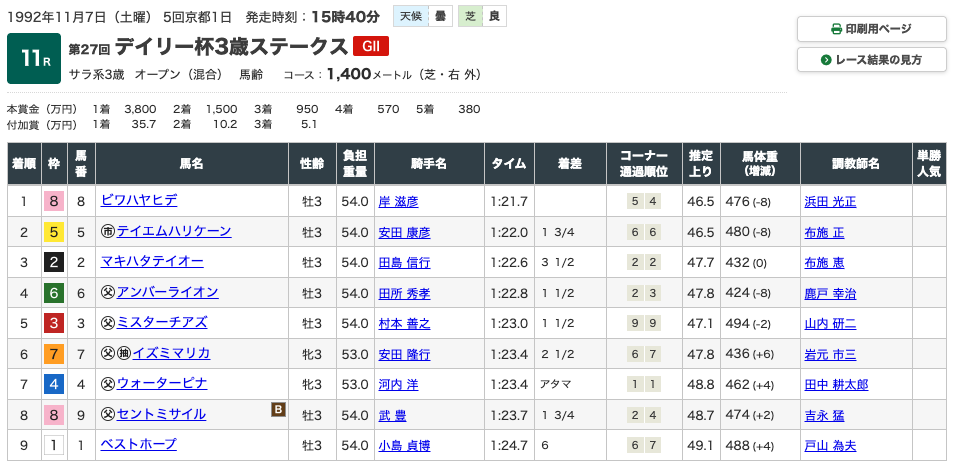Open the レース結果の見方 guide button

[x=871, y=60]
